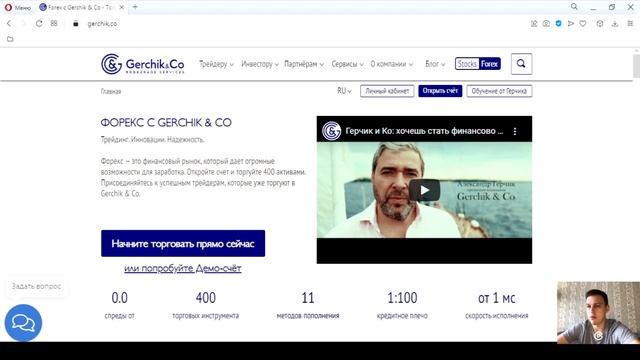Expand the Сервисы menu

coord(347,64)
